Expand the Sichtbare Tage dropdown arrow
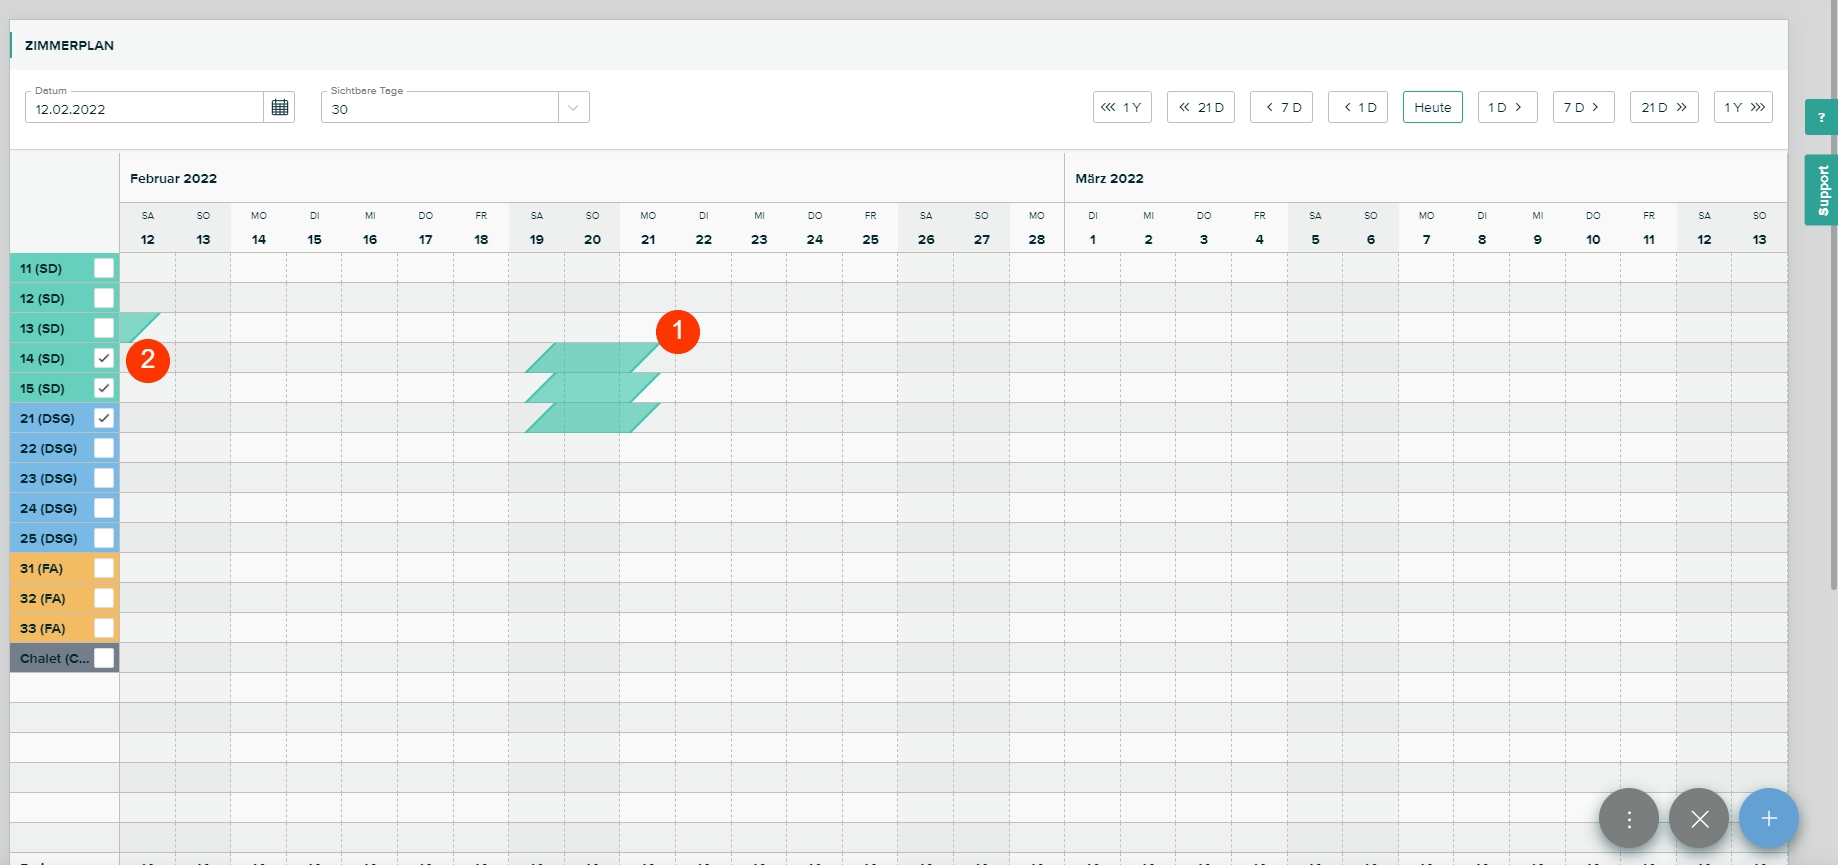The height and width of the screenshot is (865, 1838). tap(573, 108)
